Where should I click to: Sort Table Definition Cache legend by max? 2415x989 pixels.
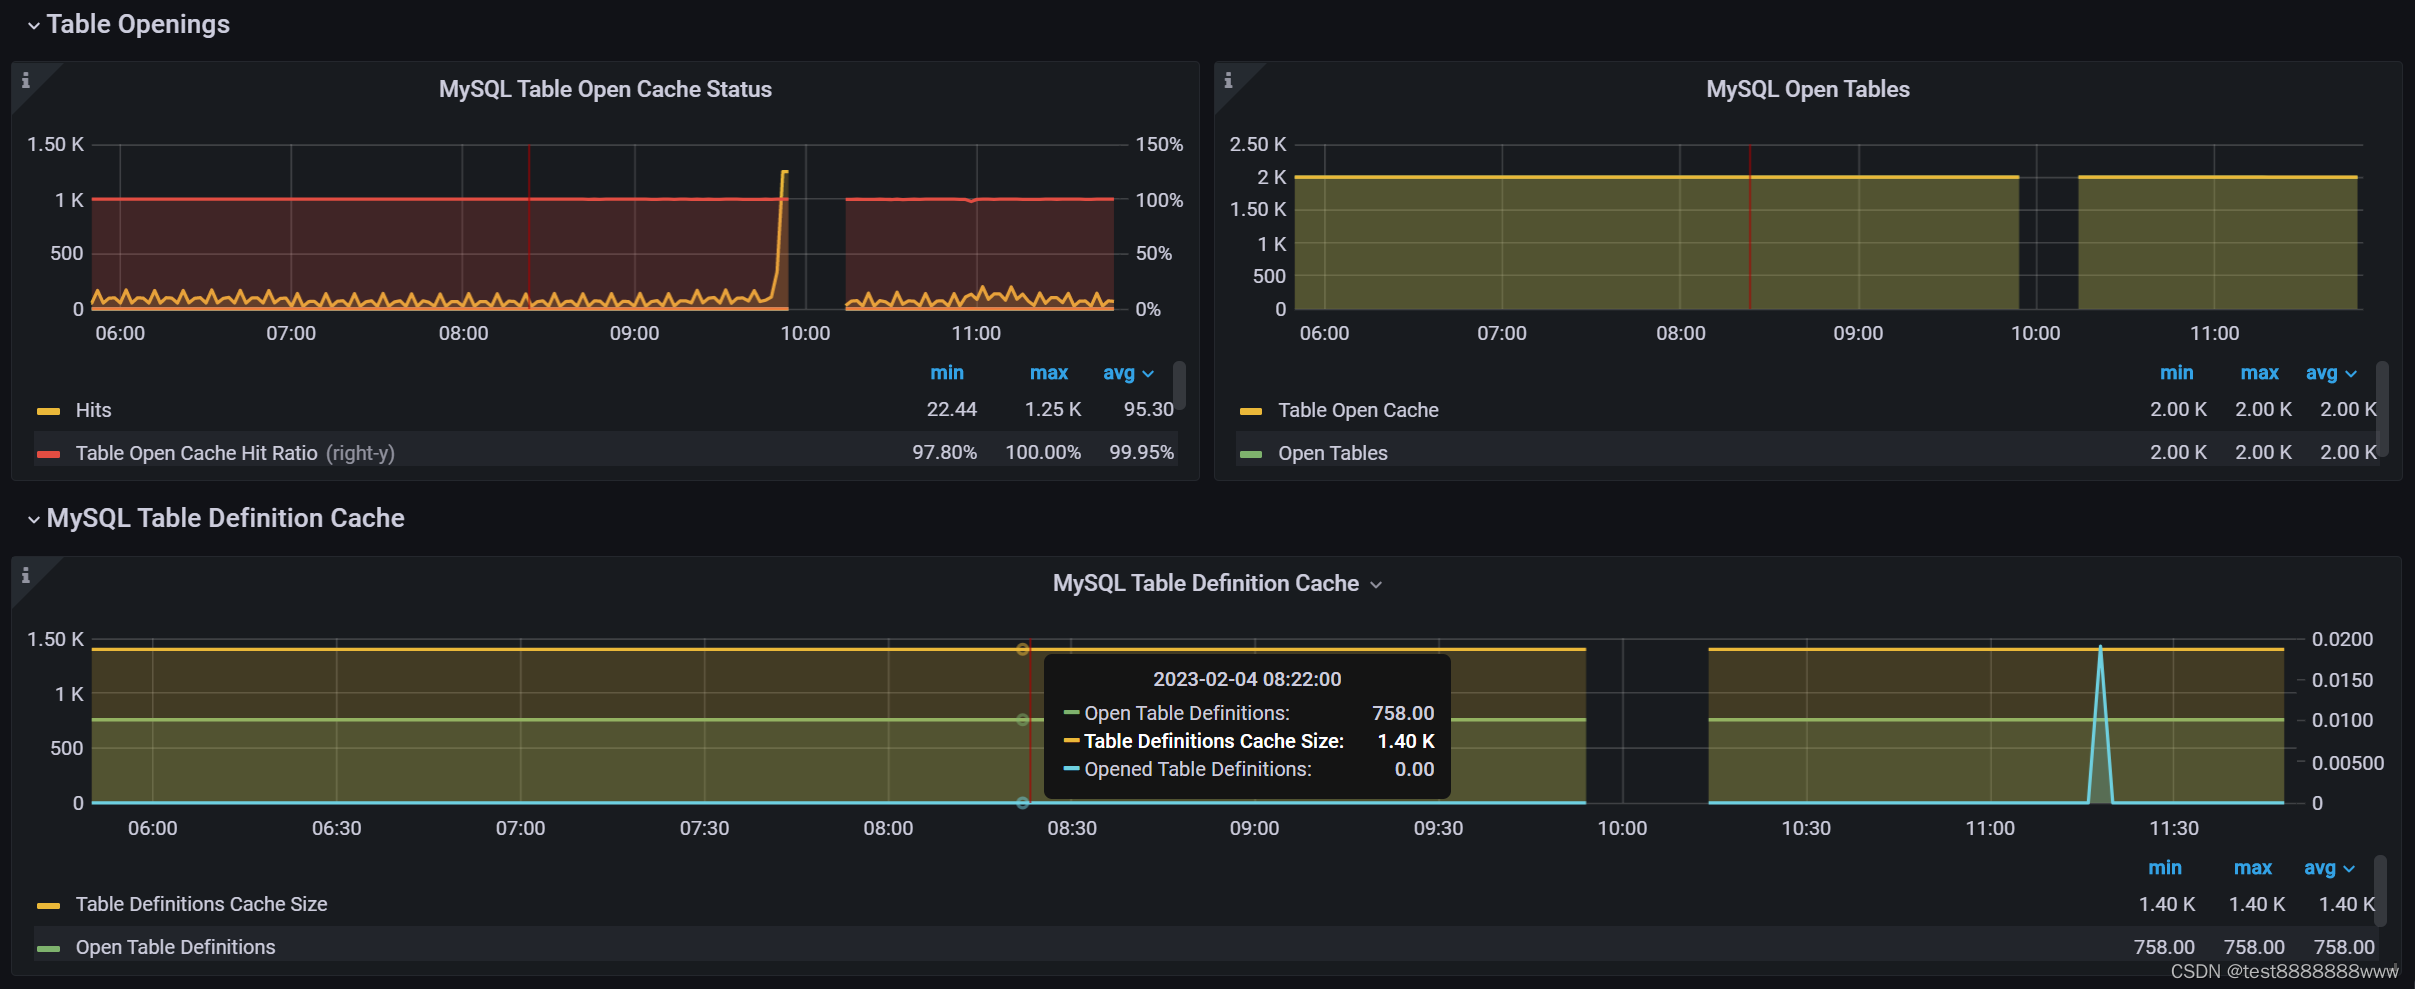[2253, 868]
